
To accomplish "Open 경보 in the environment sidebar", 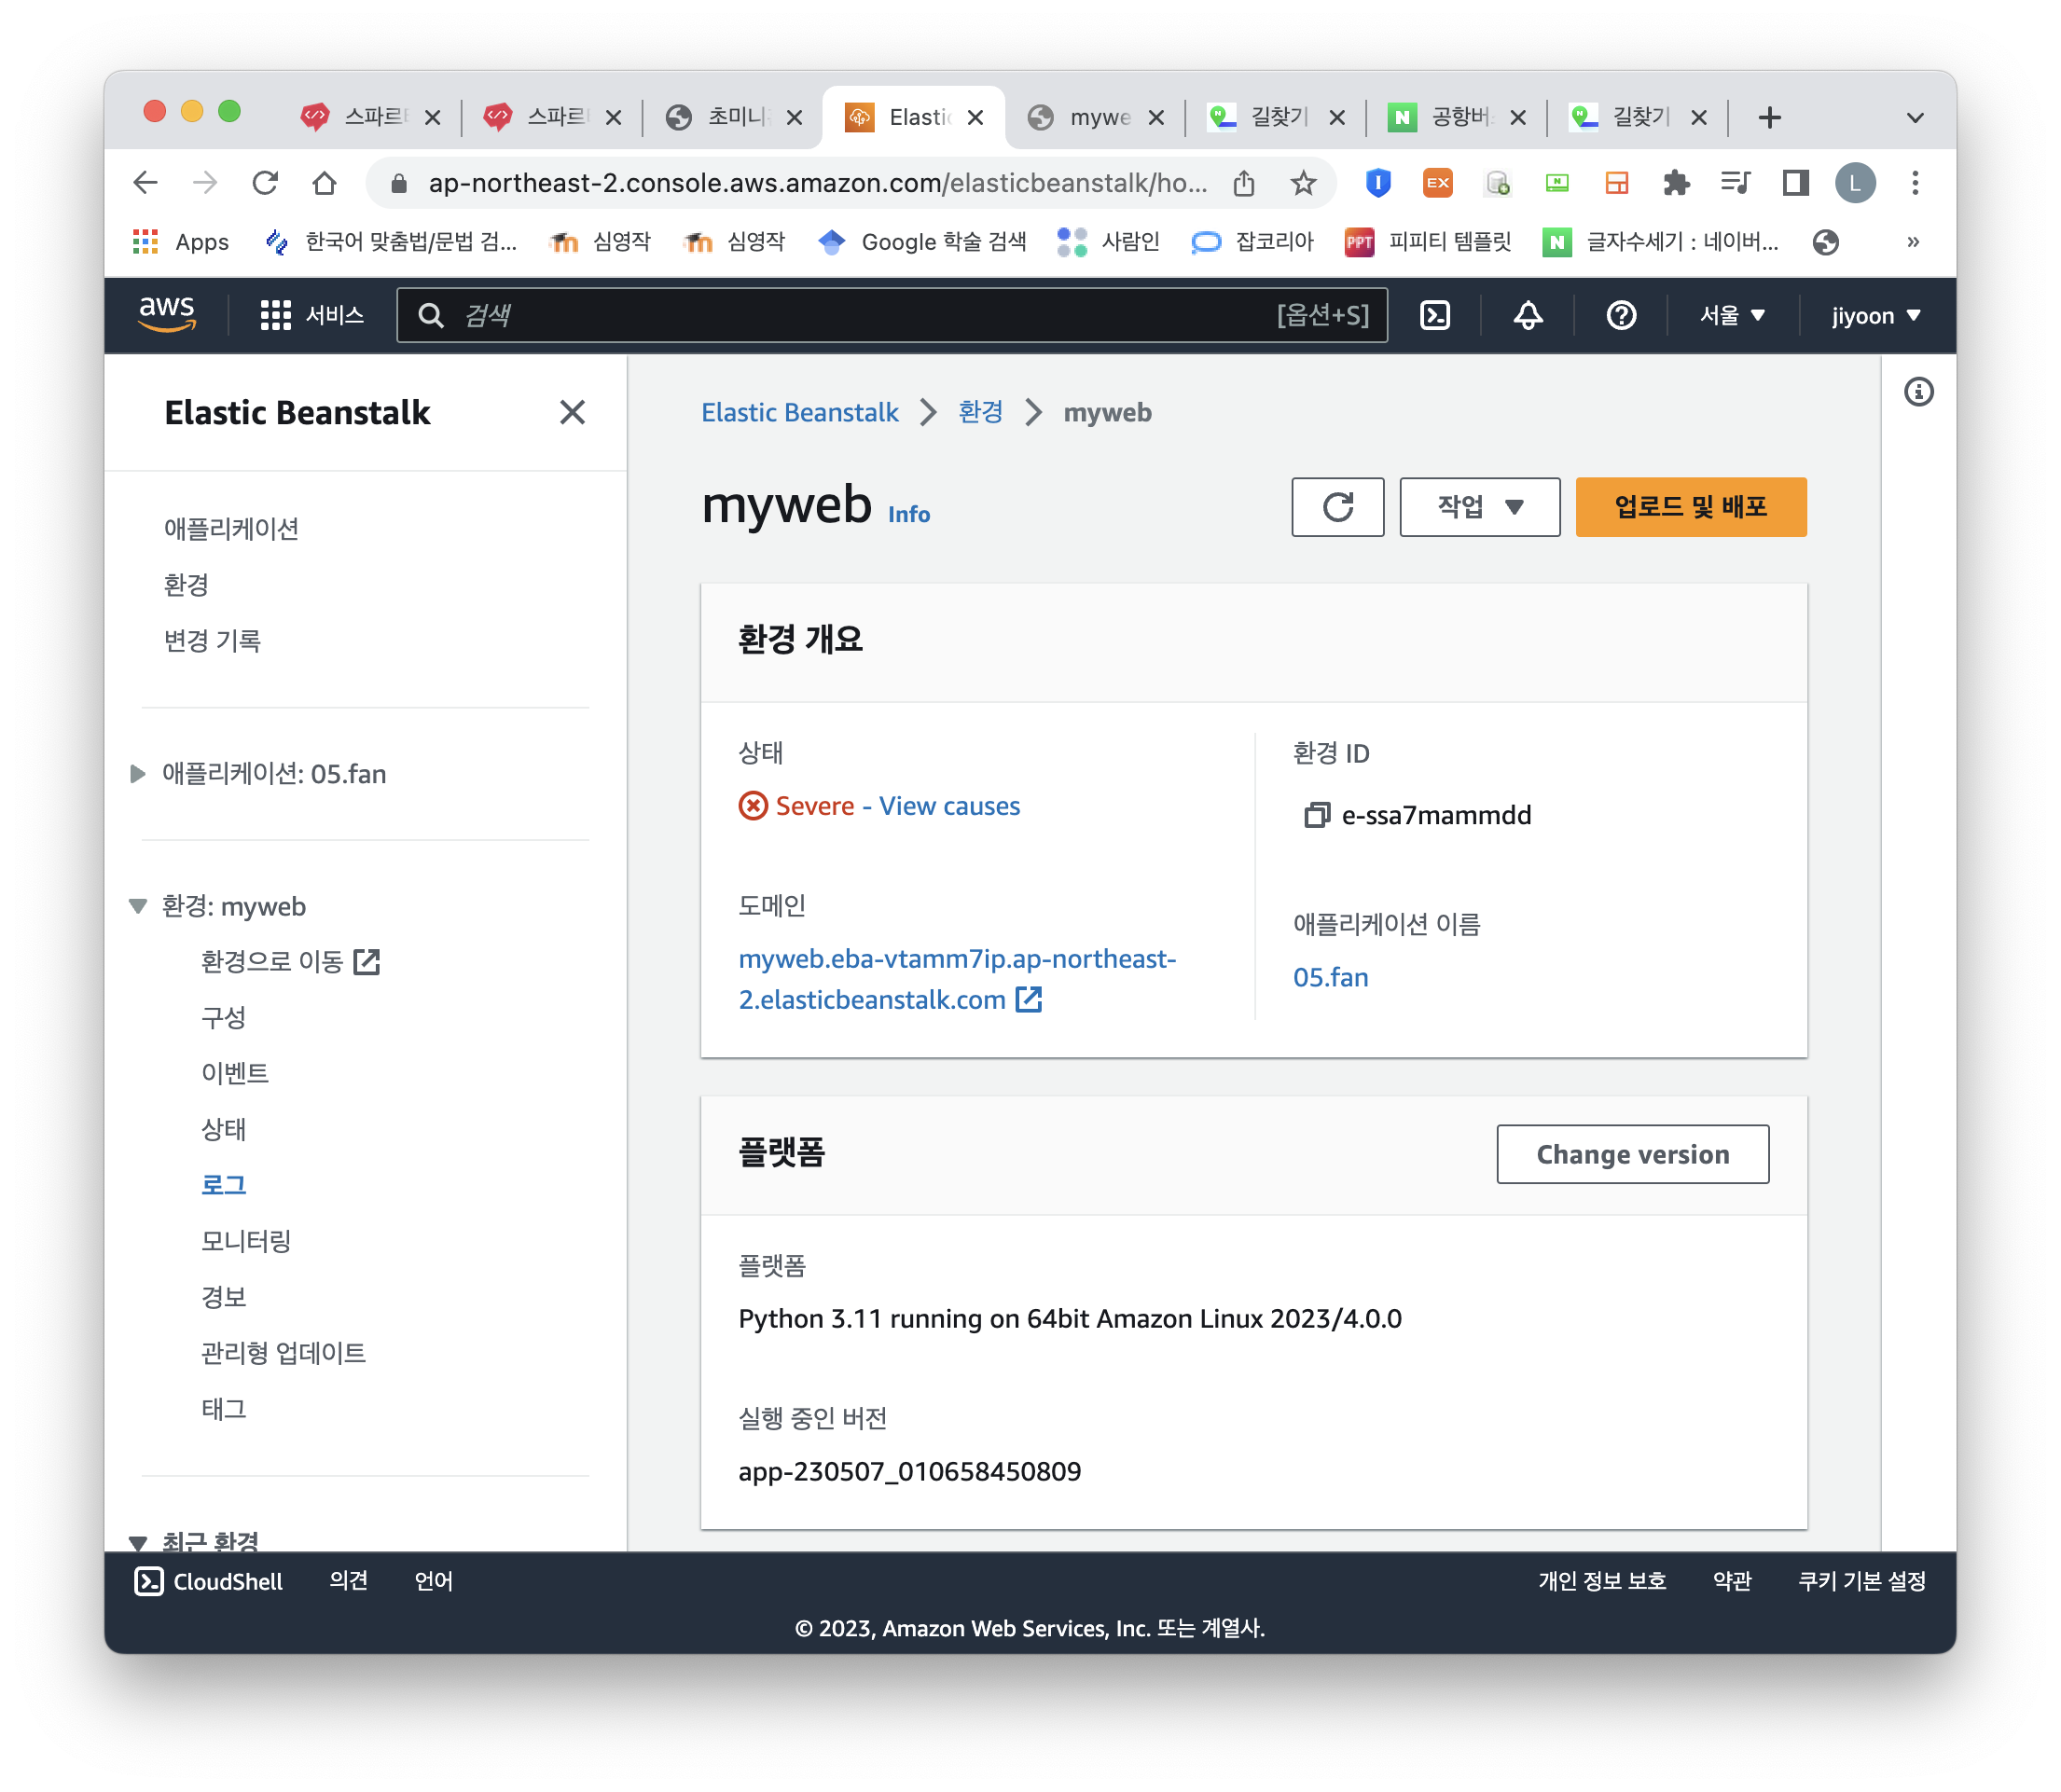I will 223,1297.
